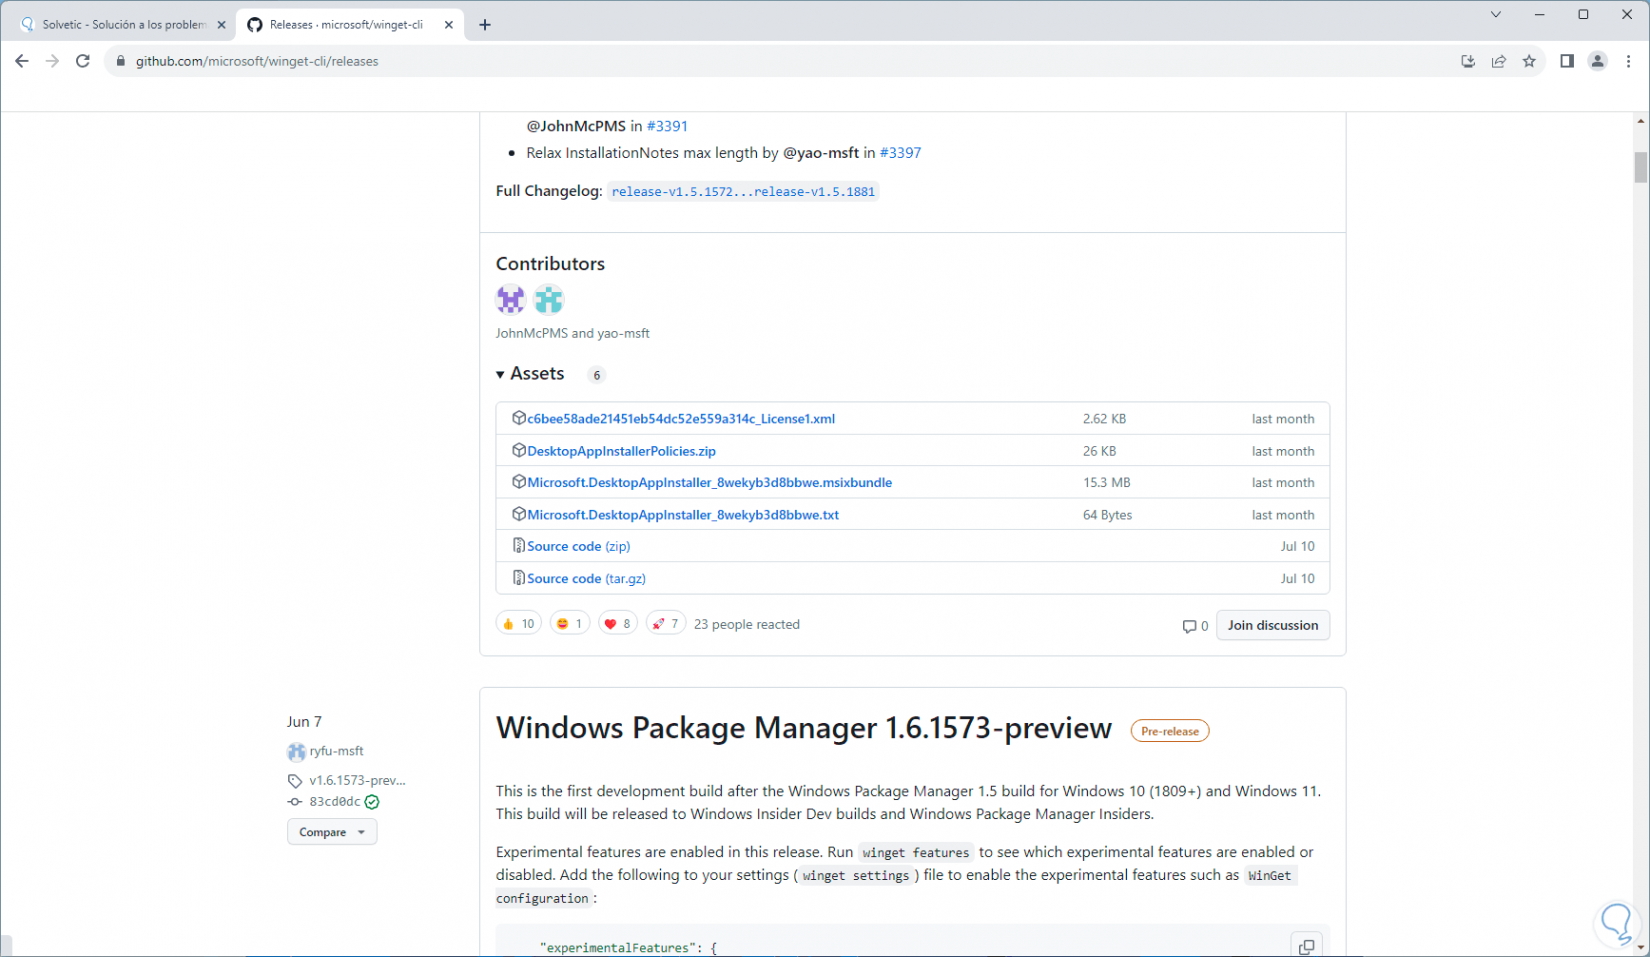Viewport: 1650px width, 957px height.
Task: Open Chrome side panel icon
Action: coord(1567,61)
